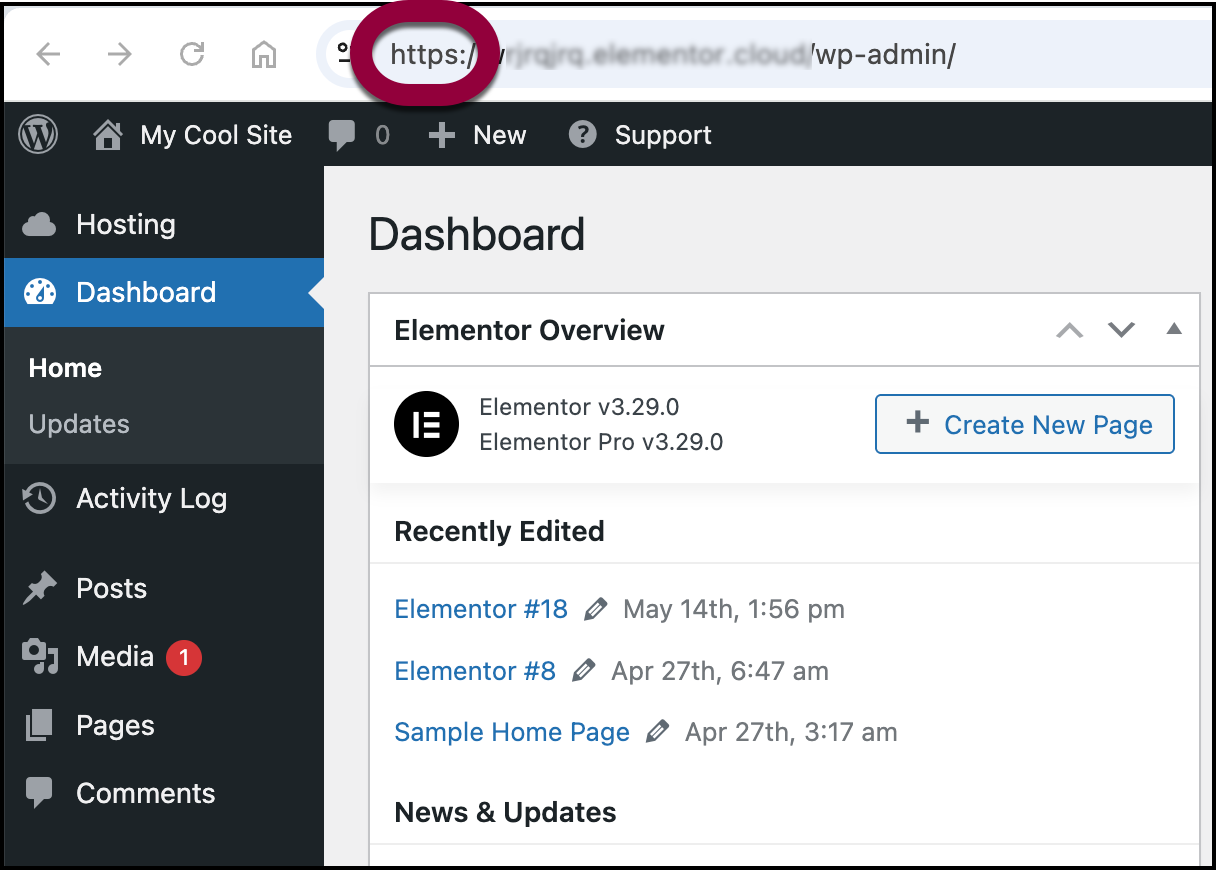
Task: Move Elementor Overview widget up
Action: click(x=1070, y=330)
